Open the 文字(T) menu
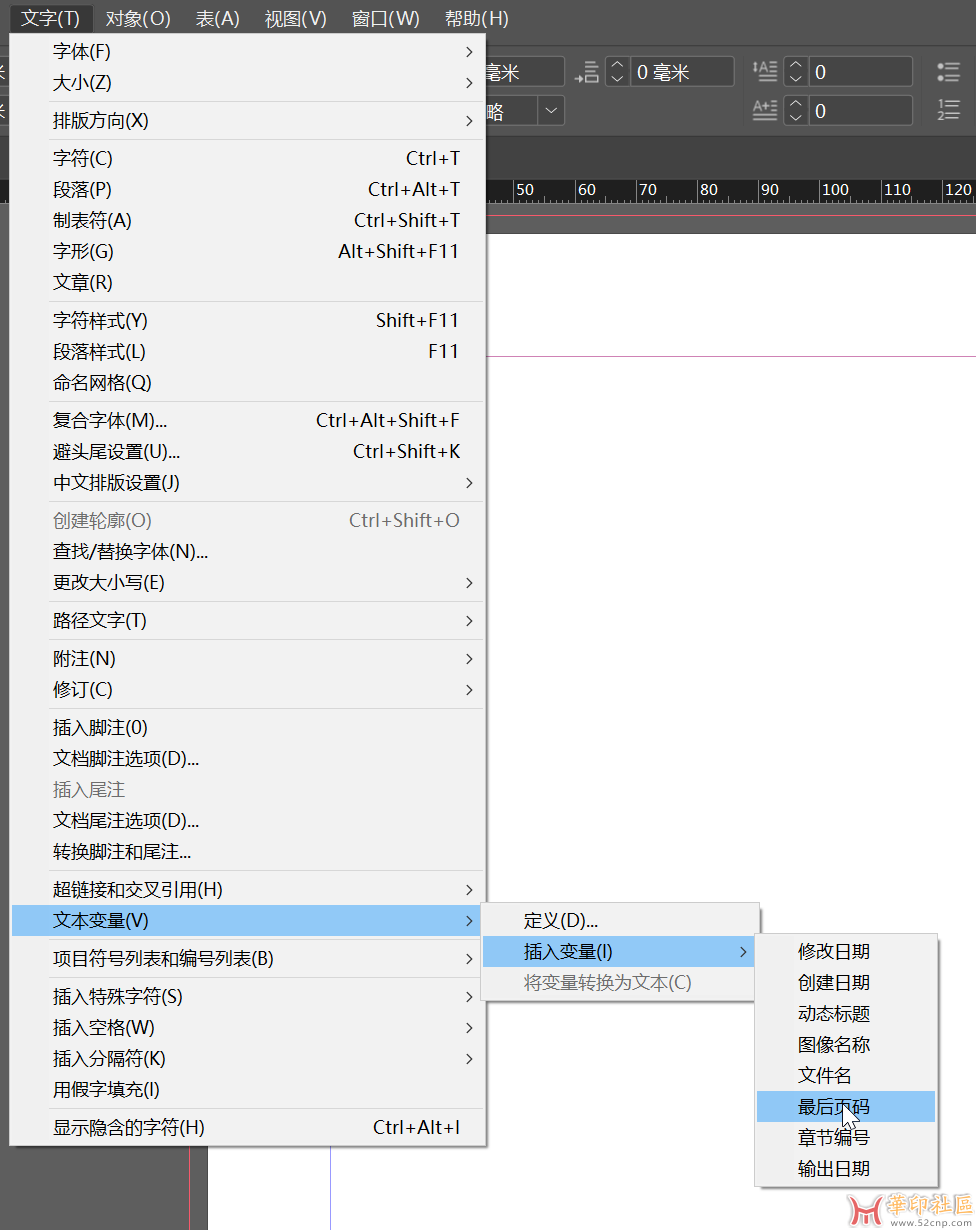Screen dimensions: 976x1230 (x=51, y=18)
